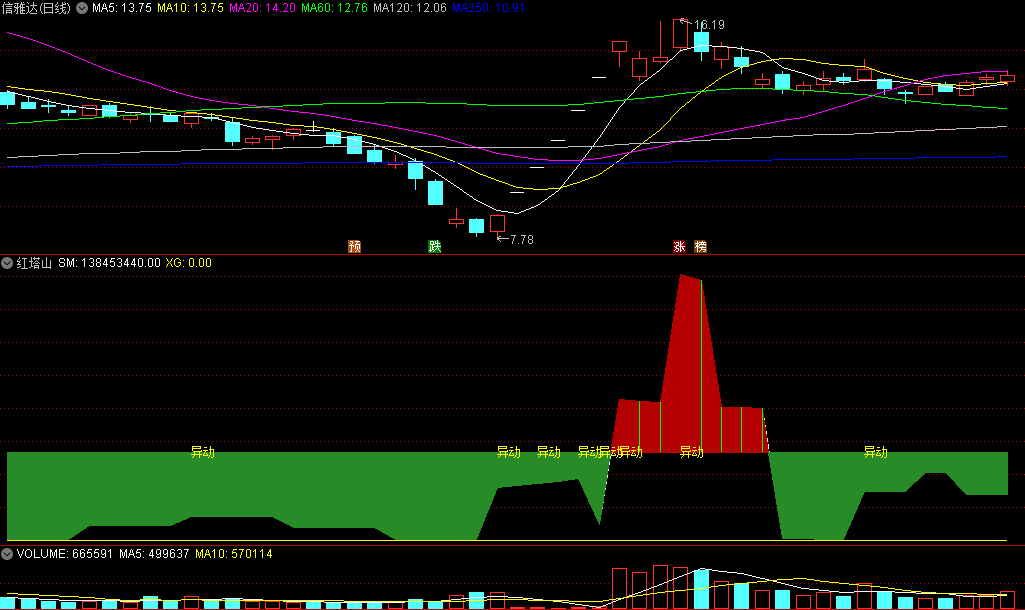
Task: Click the VOLUME: 665591 readout
Action: pos(65,554)
